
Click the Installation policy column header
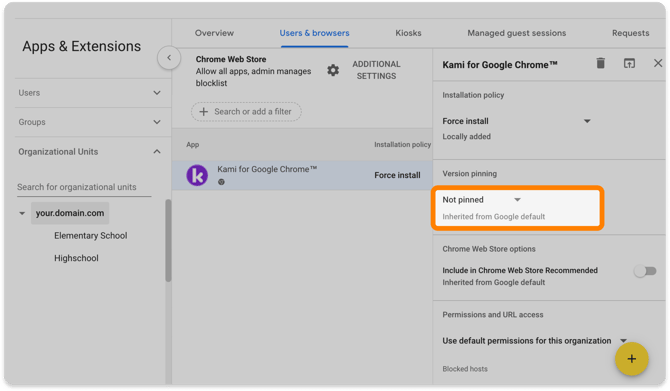[402, 144]
